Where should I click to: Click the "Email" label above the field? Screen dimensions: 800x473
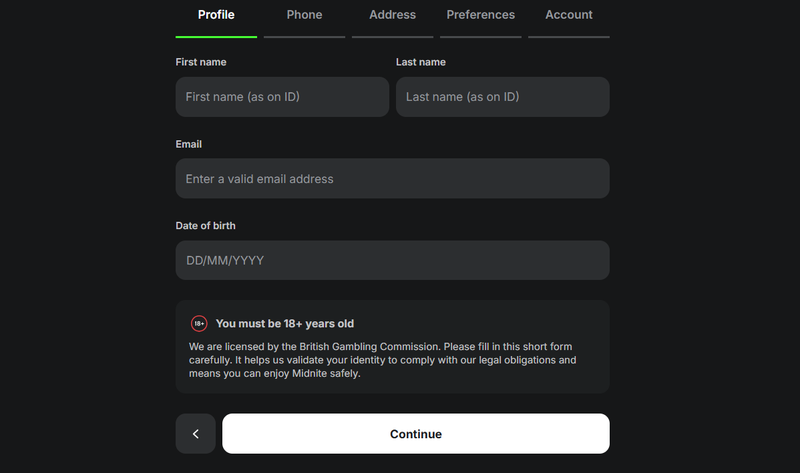[x=189, y=144]
